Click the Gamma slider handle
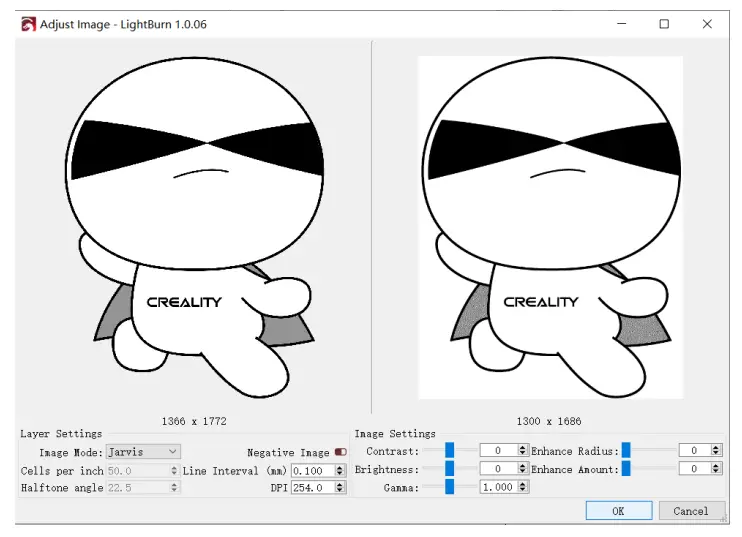Viewport: 742px width, 537px height. (450, 487)
